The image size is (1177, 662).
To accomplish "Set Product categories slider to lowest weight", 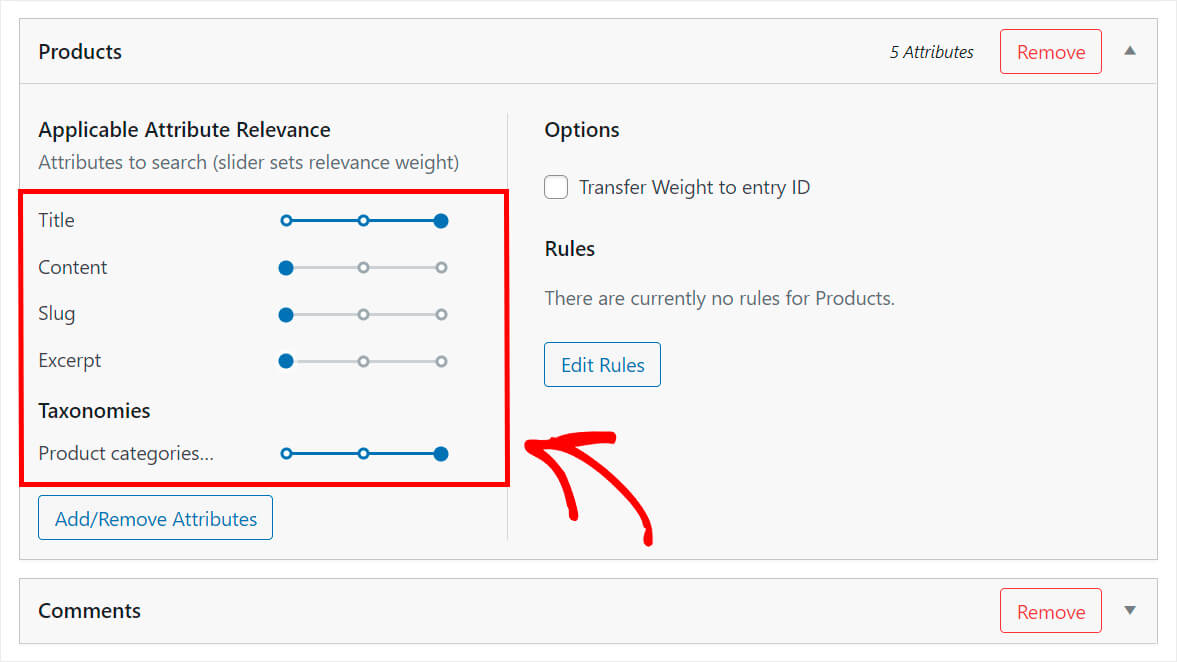I will click(x=286, y=453).
